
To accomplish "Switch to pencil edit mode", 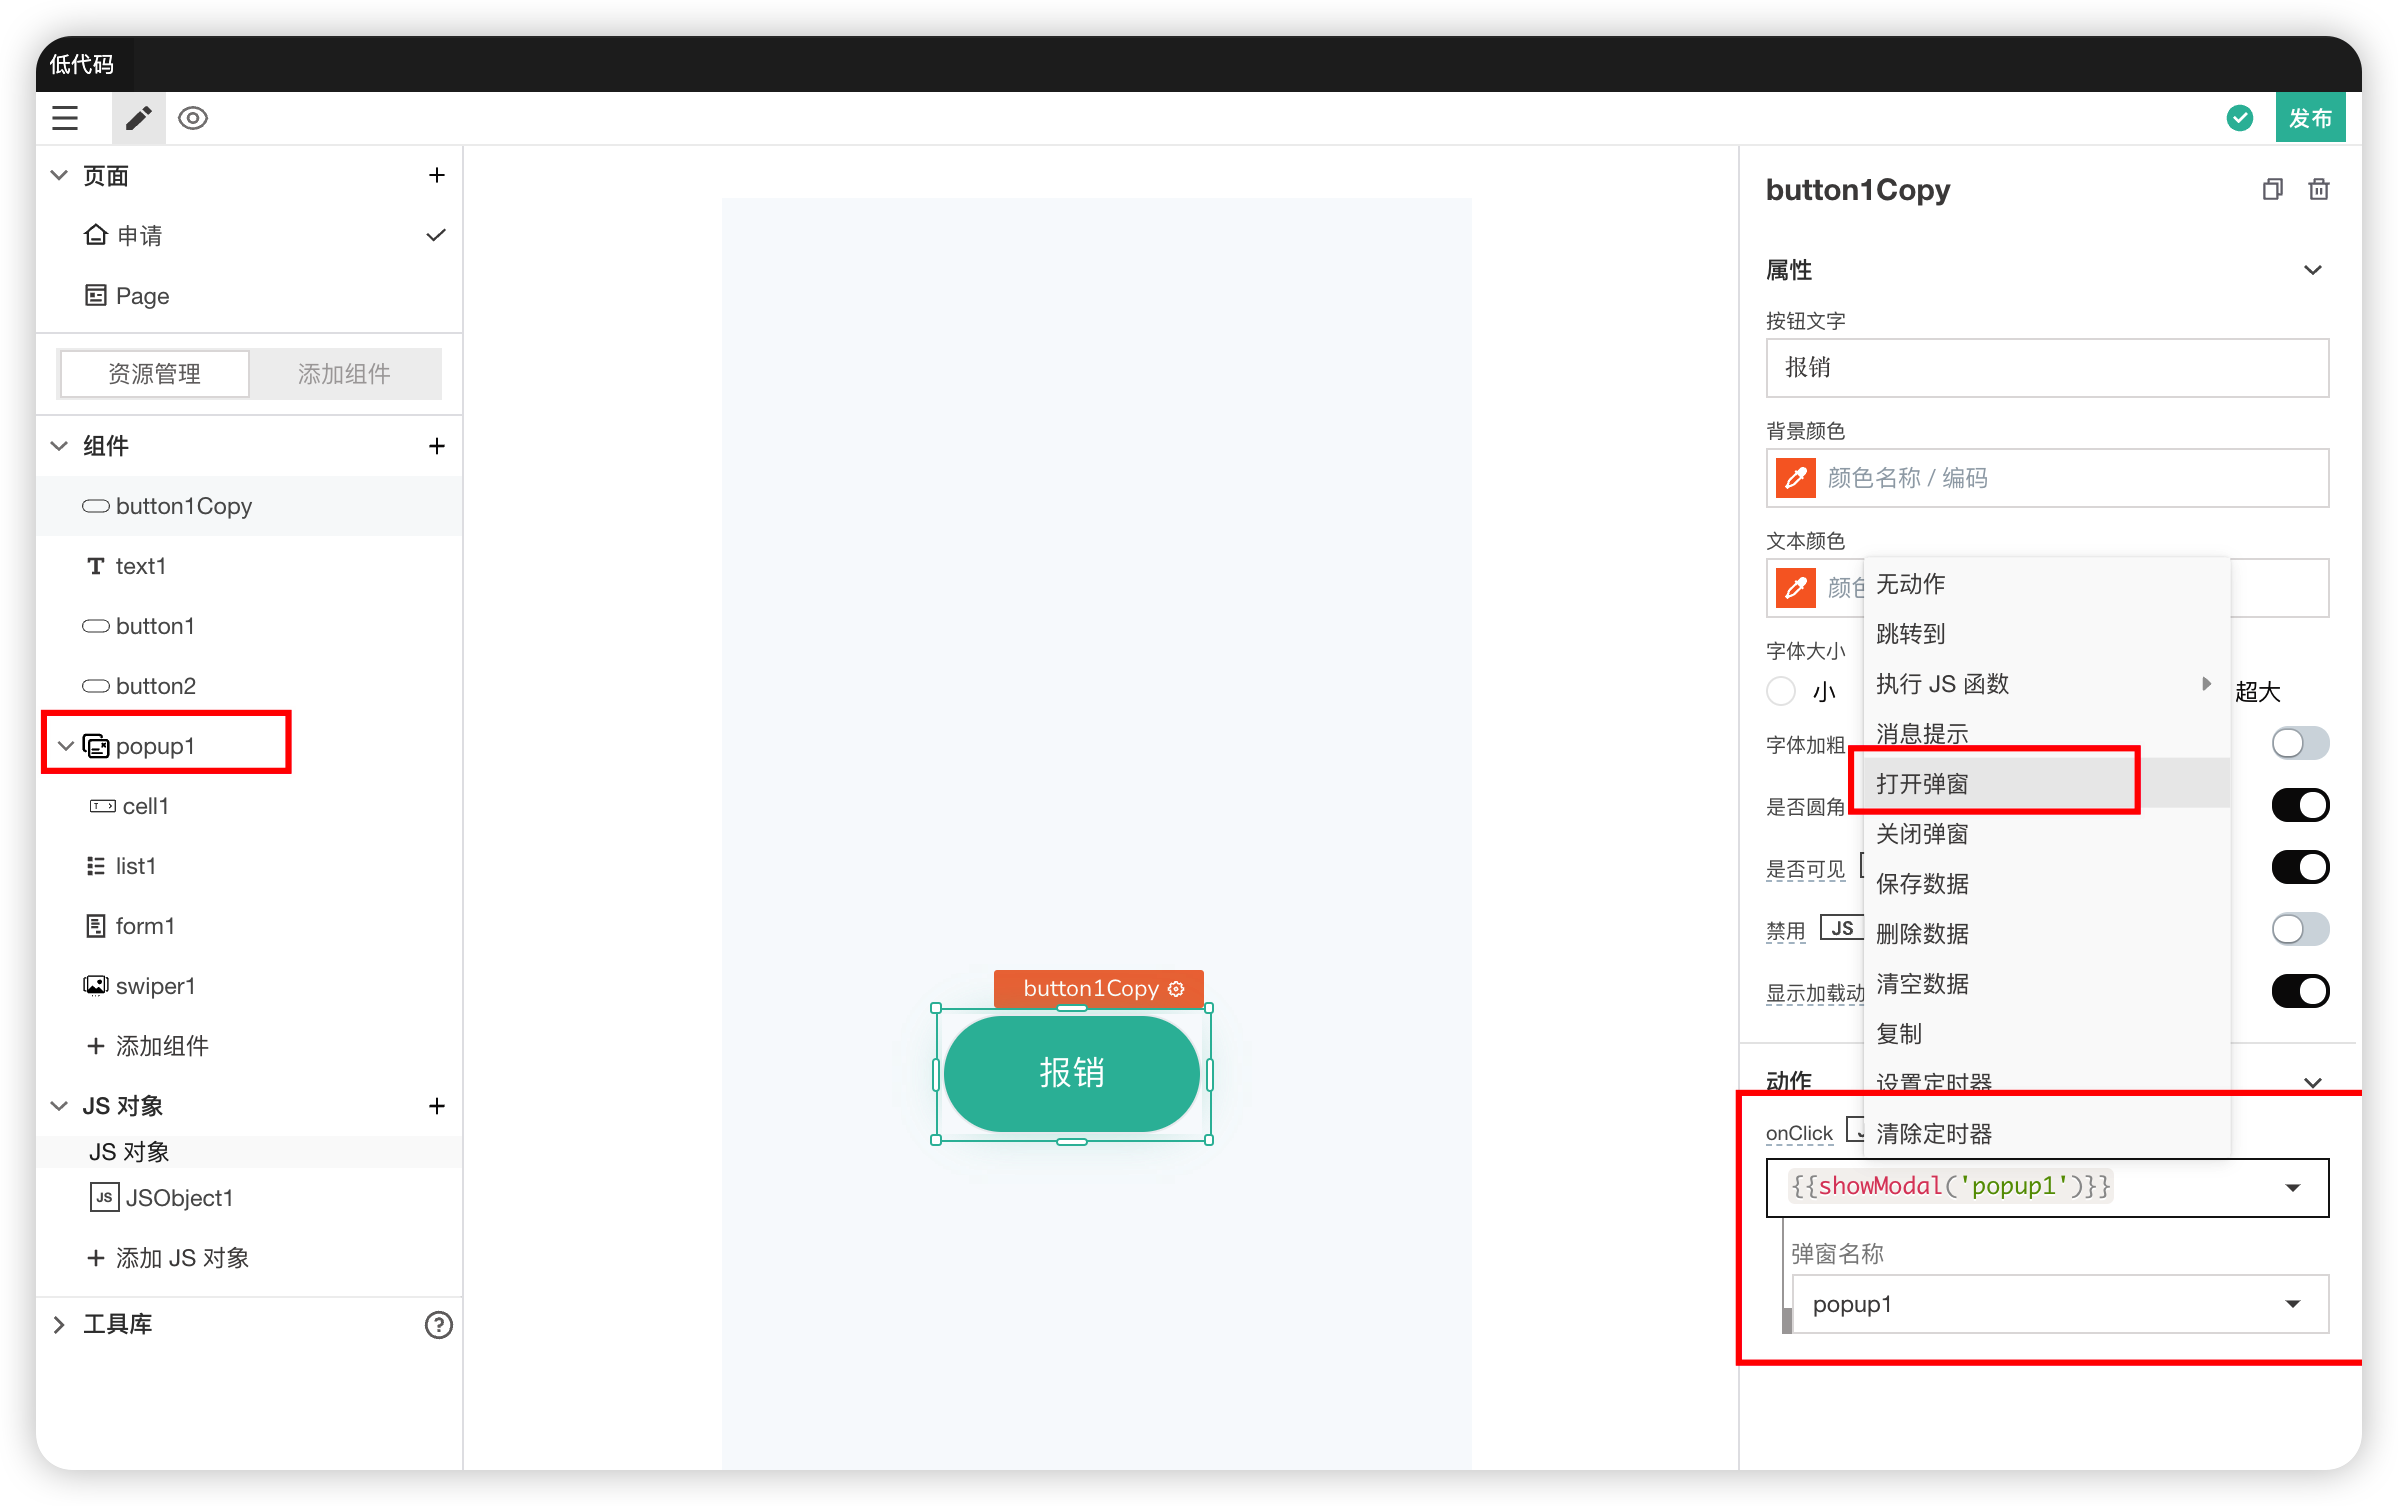I will click(x=138, y=118).
